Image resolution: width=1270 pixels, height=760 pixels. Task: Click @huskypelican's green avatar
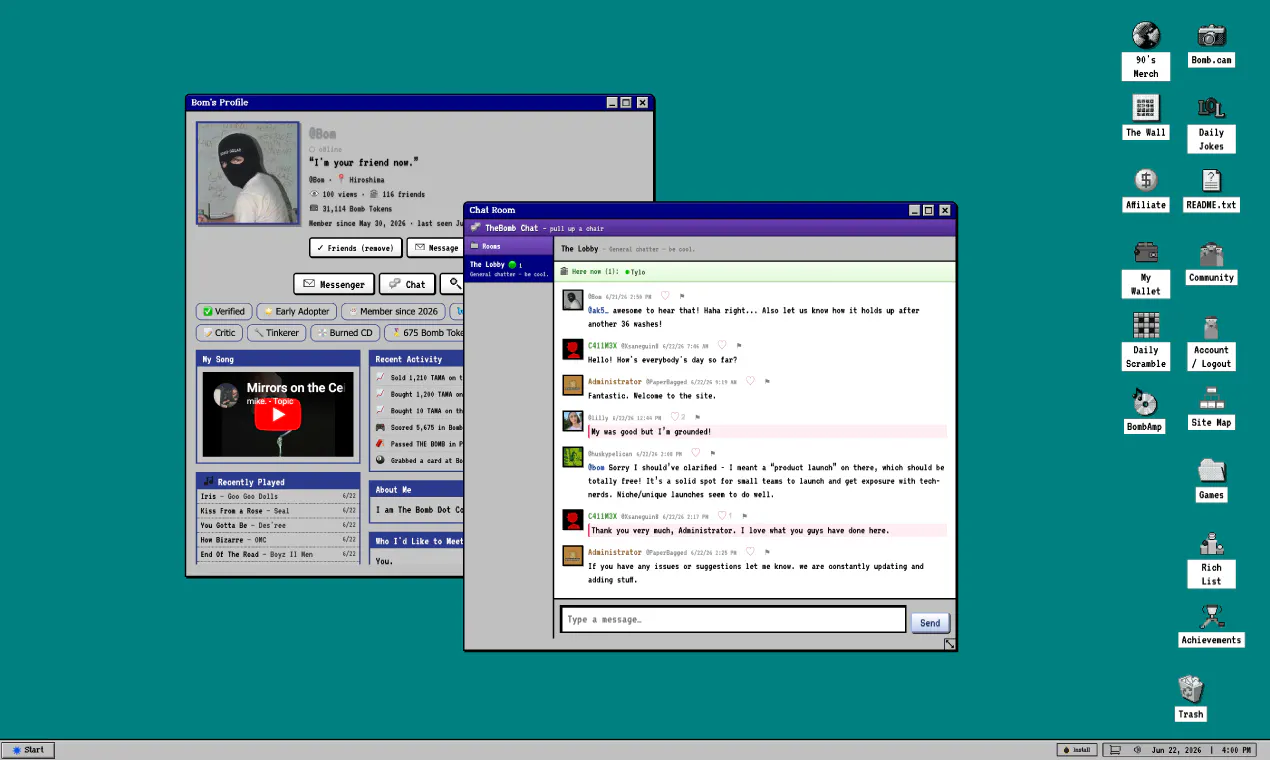573,457
